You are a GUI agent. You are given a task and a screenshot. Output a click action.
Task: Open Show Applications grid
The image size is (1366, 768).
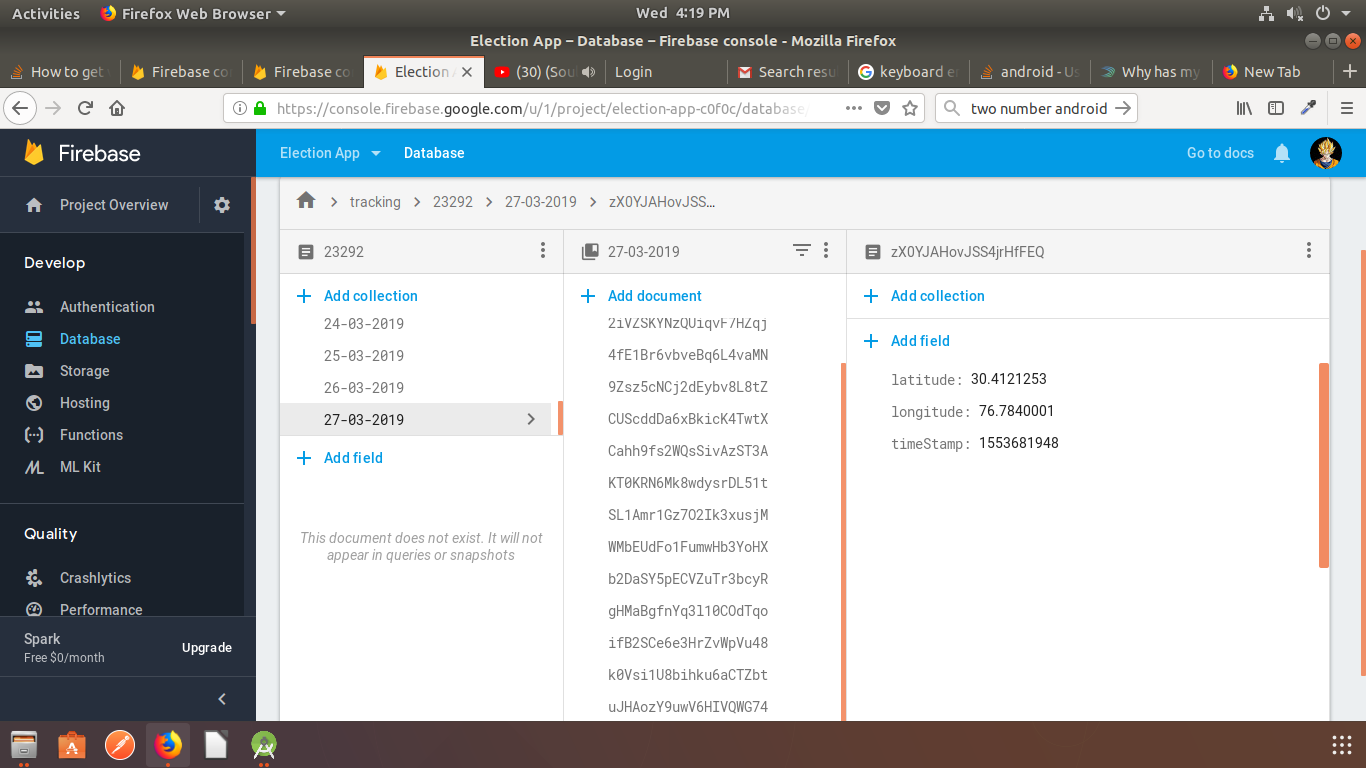coord(1342,745)
